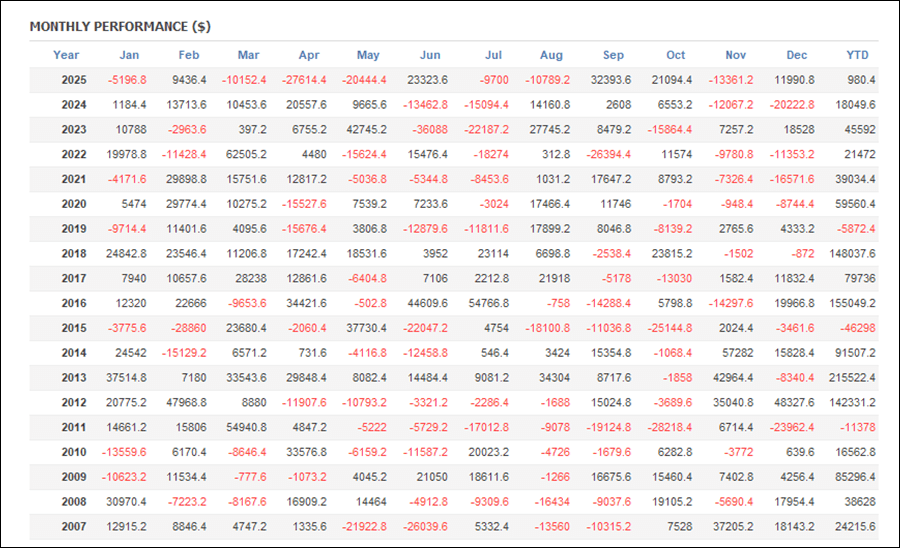Screen dimensions: 900x548
Task: Click the Monthly Performance ($) heading
Action: tap(120, 26)
